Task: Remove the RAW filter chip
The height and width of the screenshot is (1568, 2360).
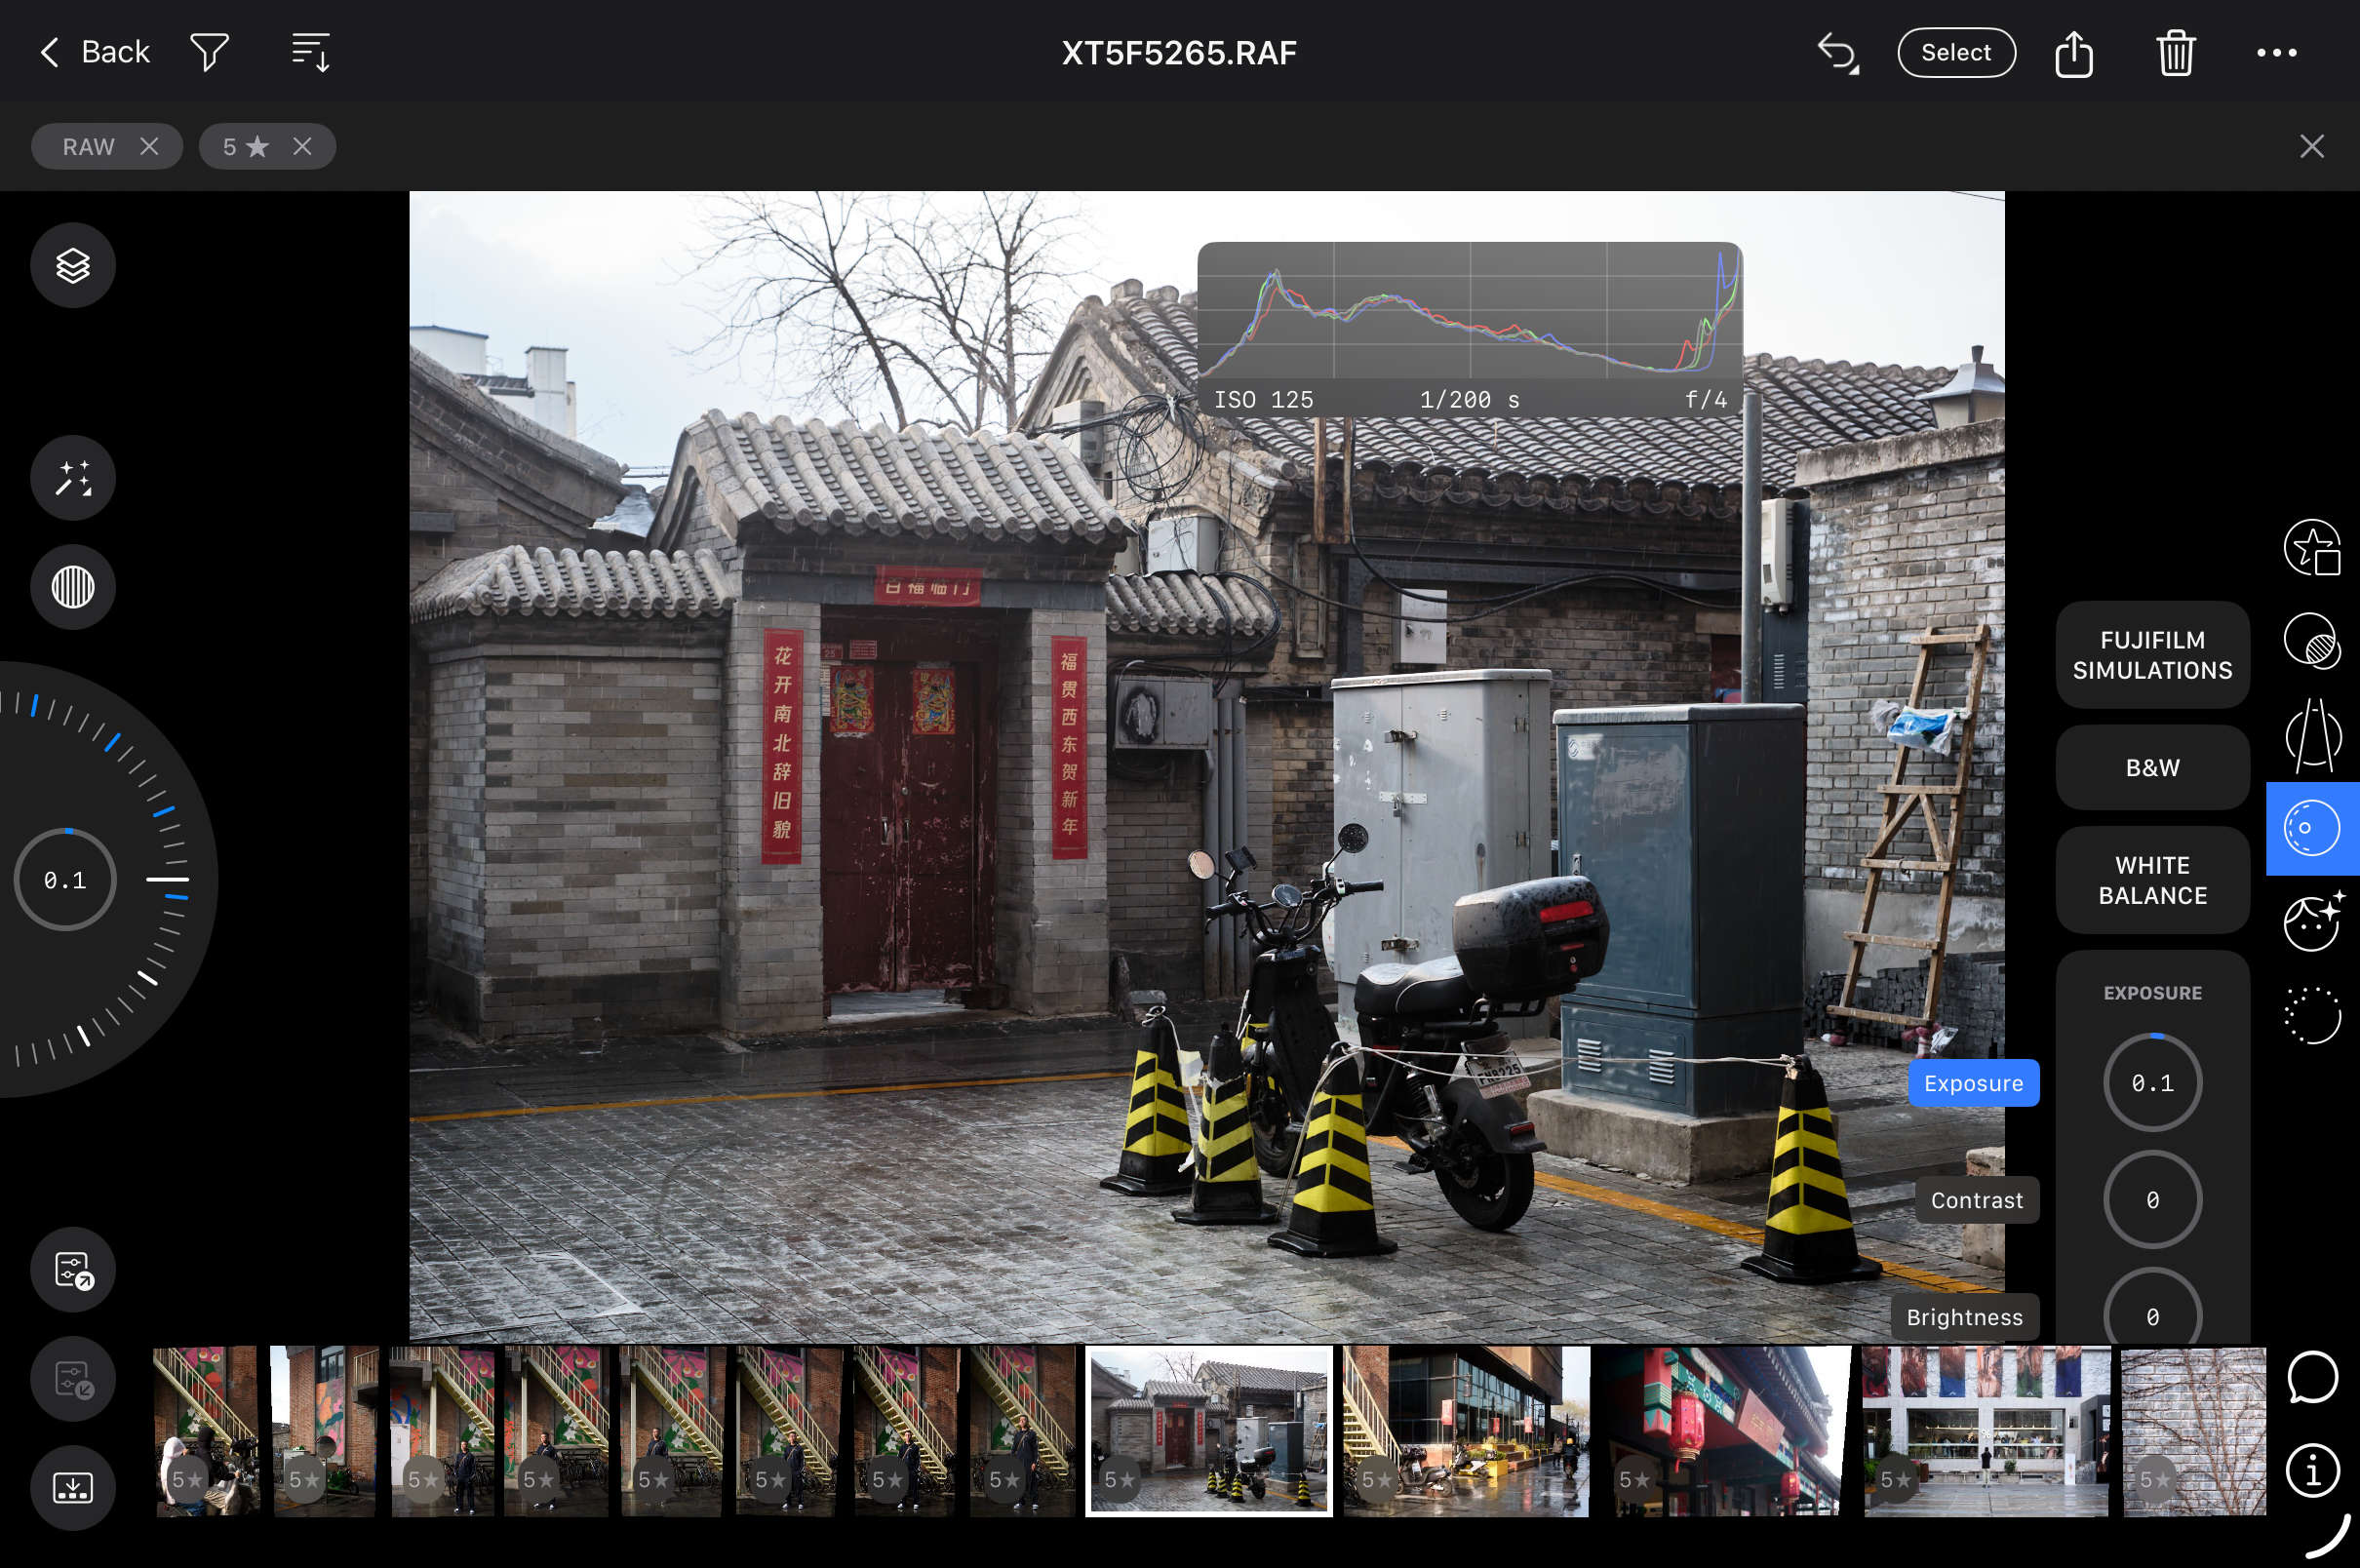Action: click(149, 146)
